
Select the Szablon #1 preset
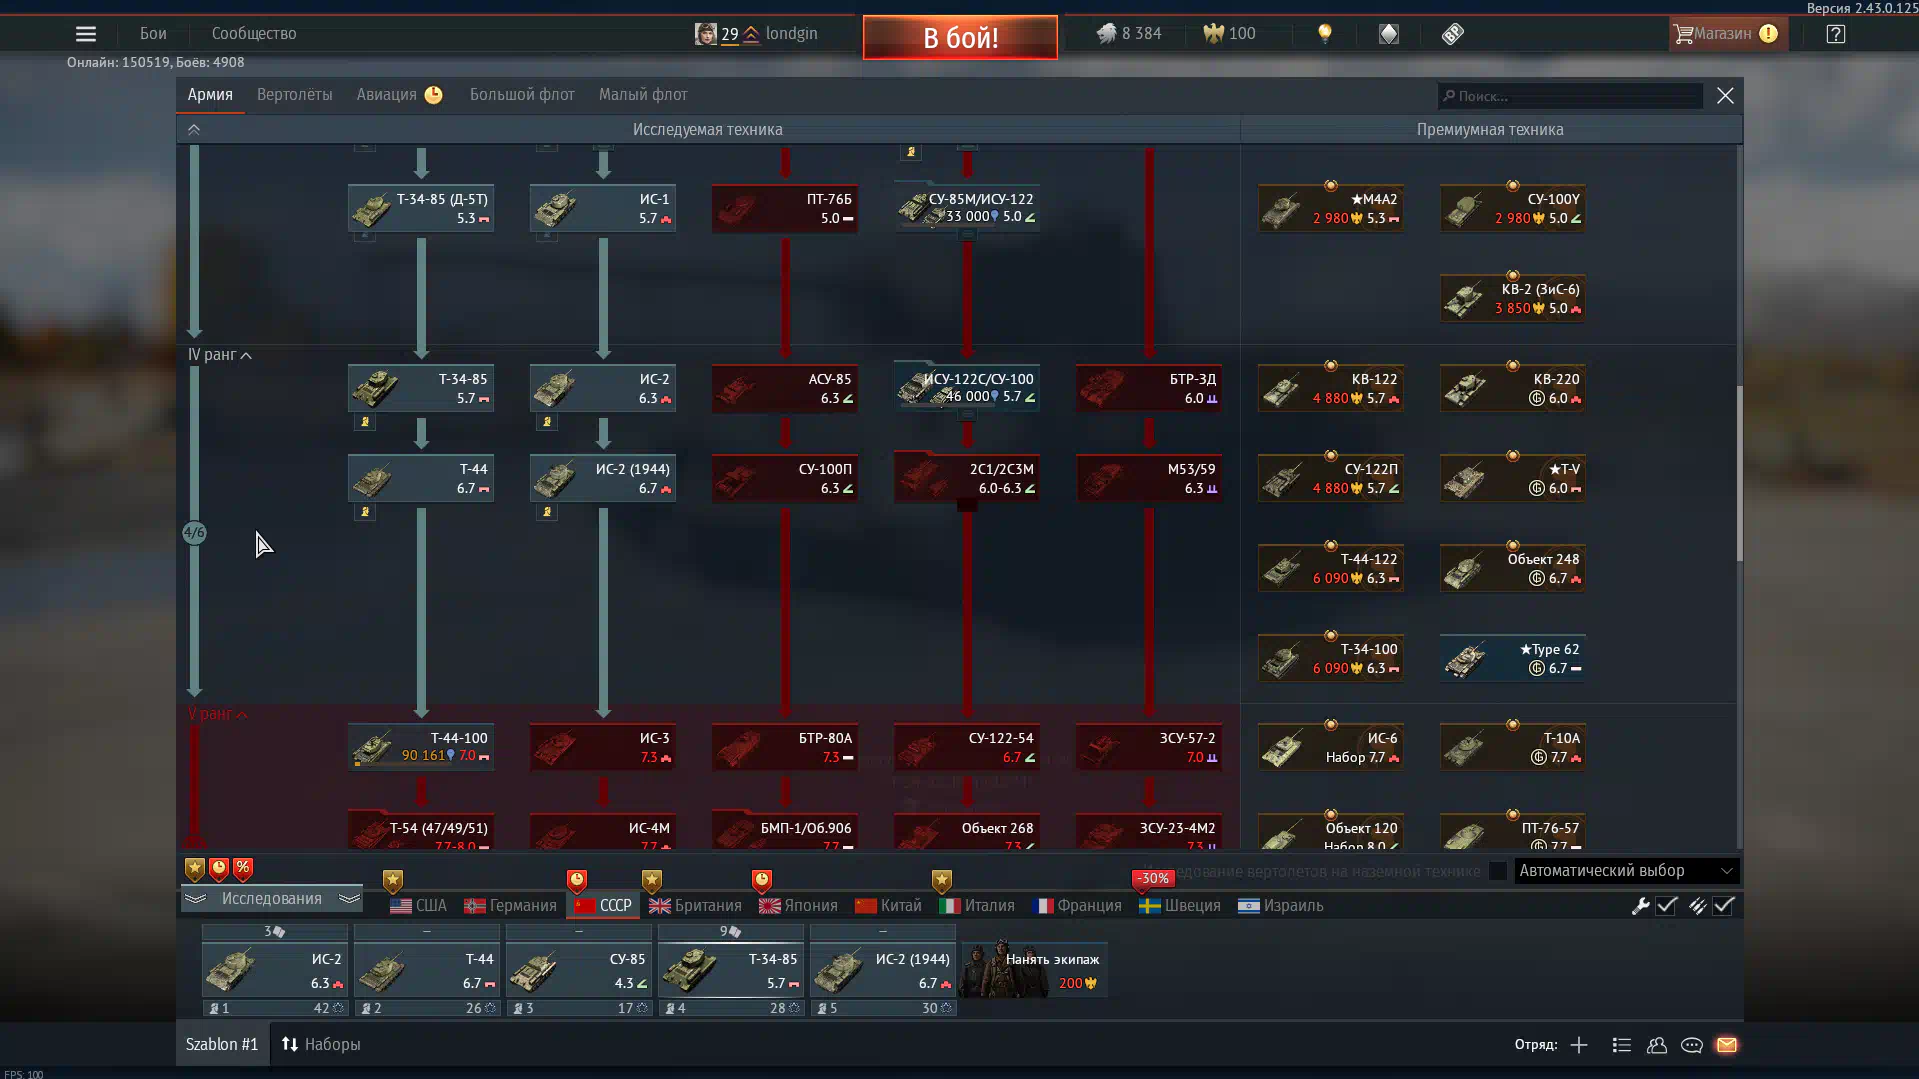222,1044
